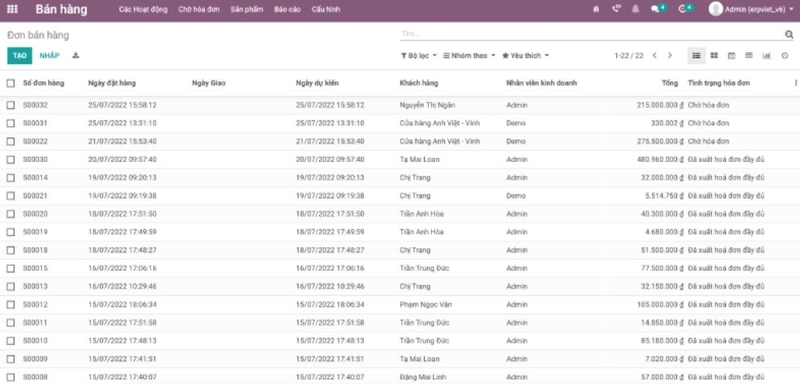Click the TẠO create button
The height and width of the screenshot is (384, 800).
pos(19,56)
